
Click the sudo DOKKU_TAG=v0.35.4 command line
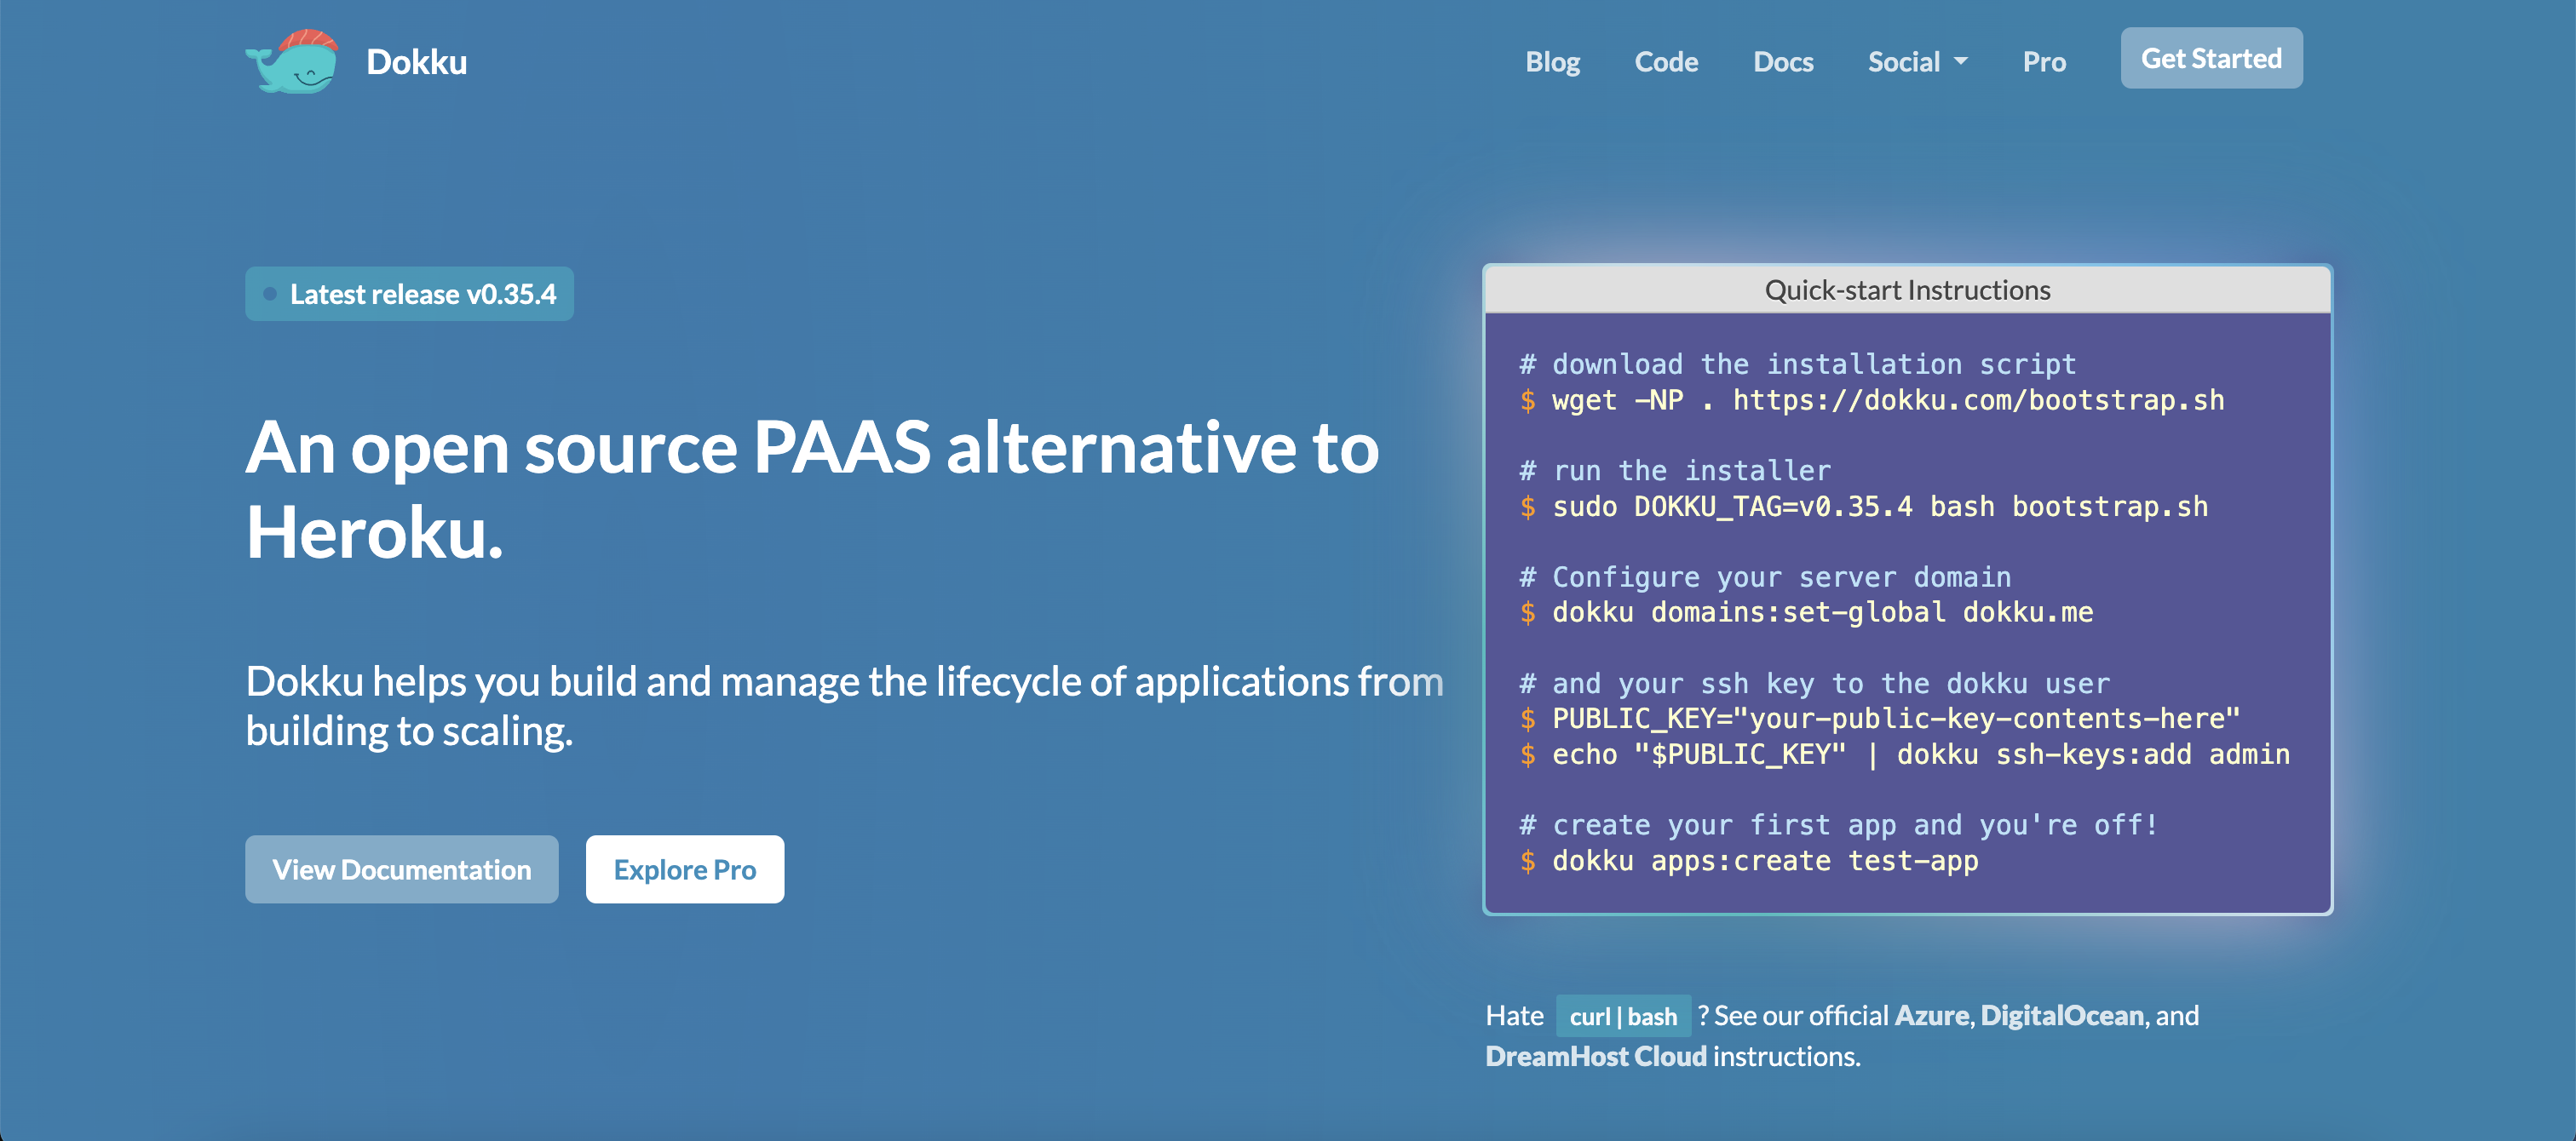point(1864,507)
